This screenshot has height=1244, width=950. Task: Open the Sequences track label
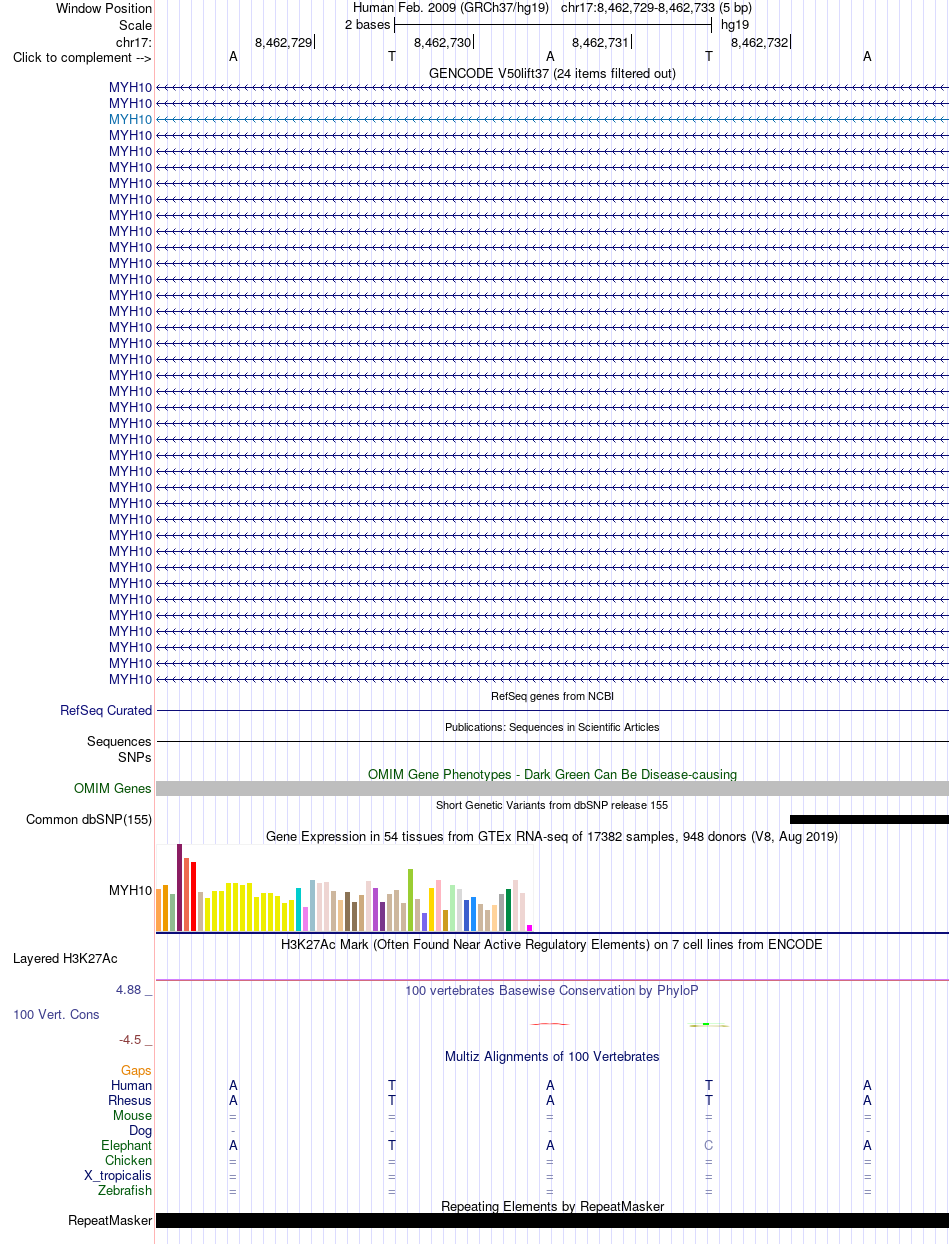tap(120, 741)
